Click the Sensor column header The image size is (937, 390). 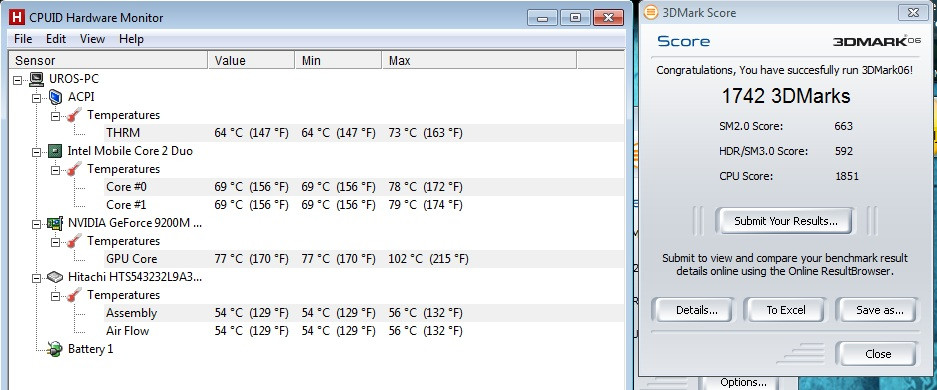pyautogui.click(x=108, y=60)
